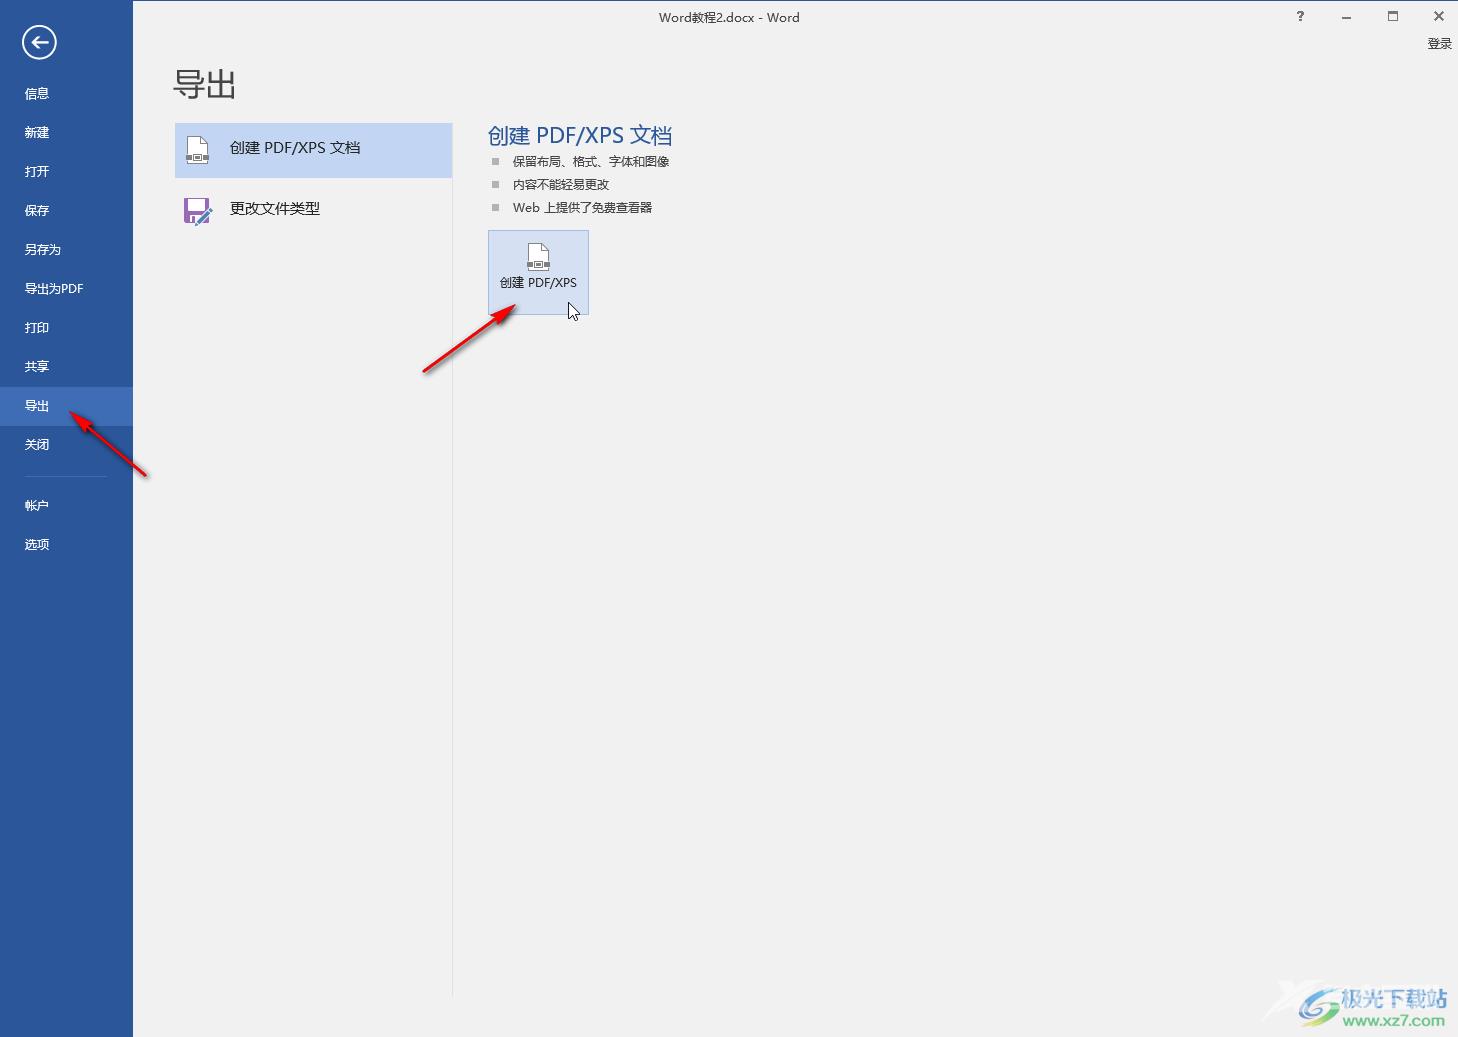Screen dimensions: 1458x1037
Task: Open 选项 (Options) from the sidebar
Action: click(x=66, y=544)
